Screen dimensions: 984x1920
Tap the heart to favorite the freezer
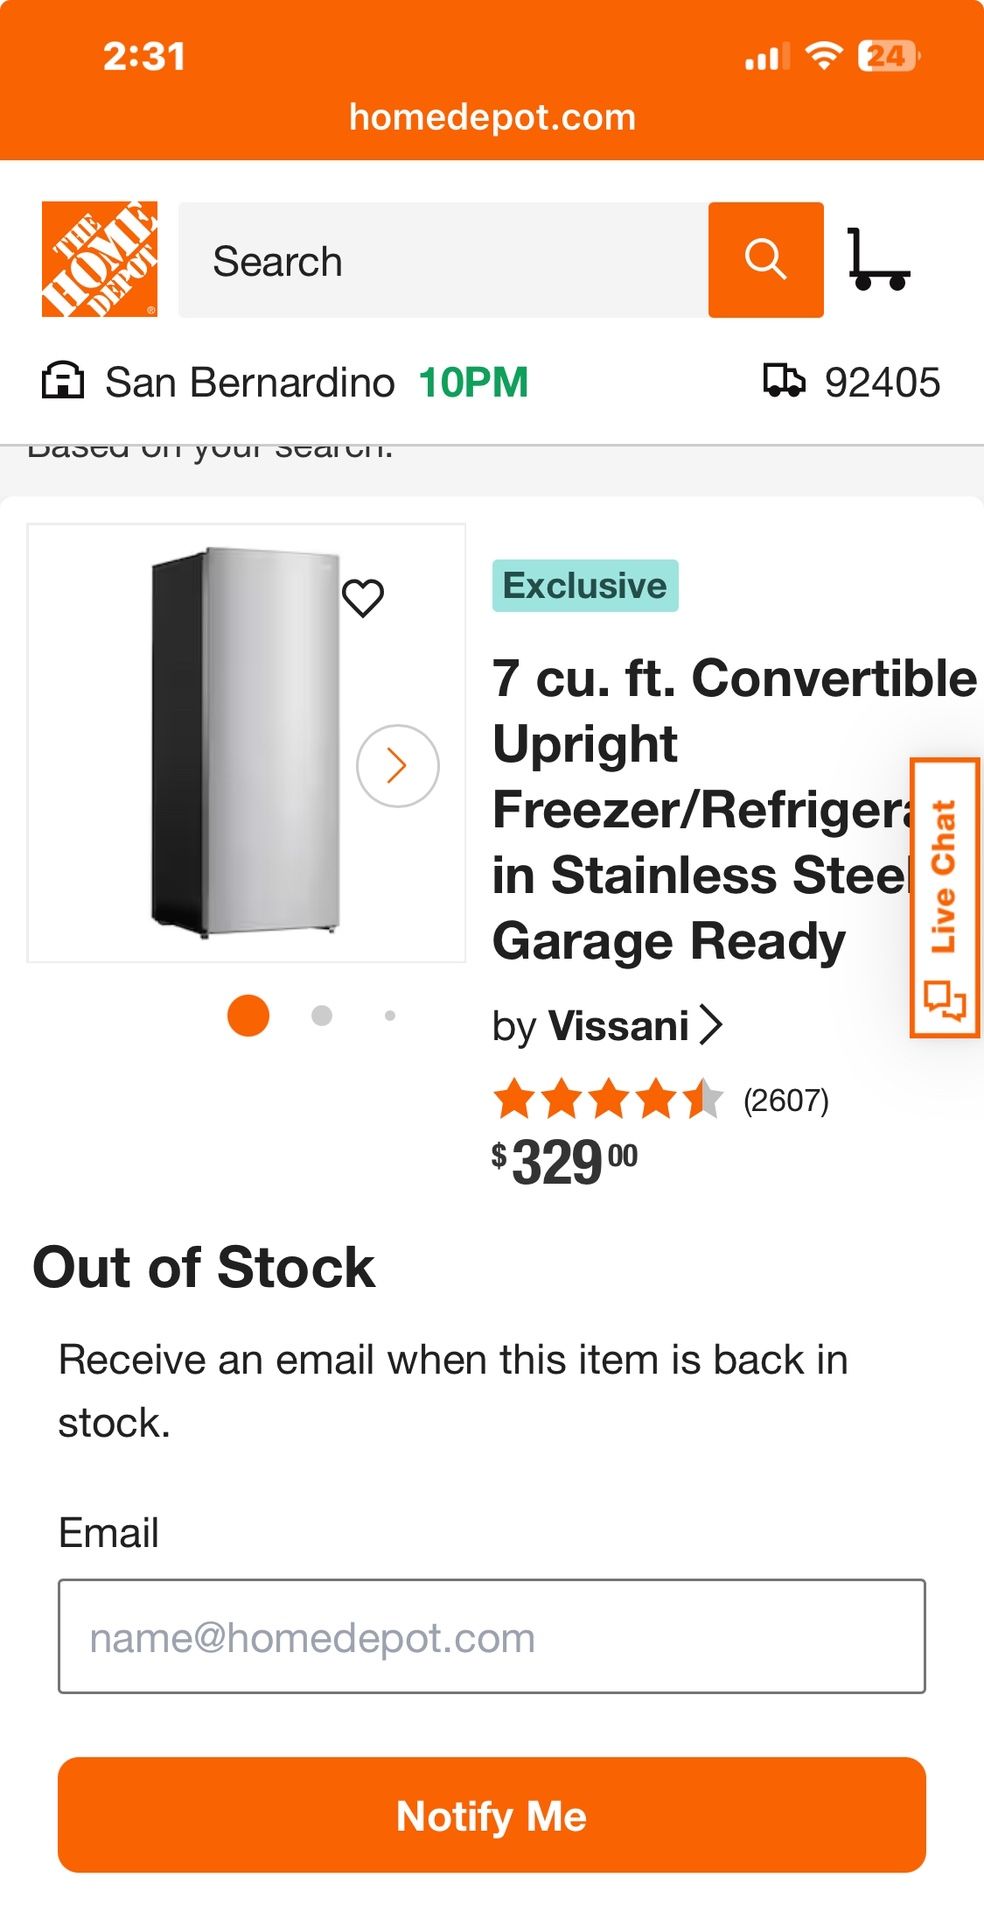click(363, 599)
